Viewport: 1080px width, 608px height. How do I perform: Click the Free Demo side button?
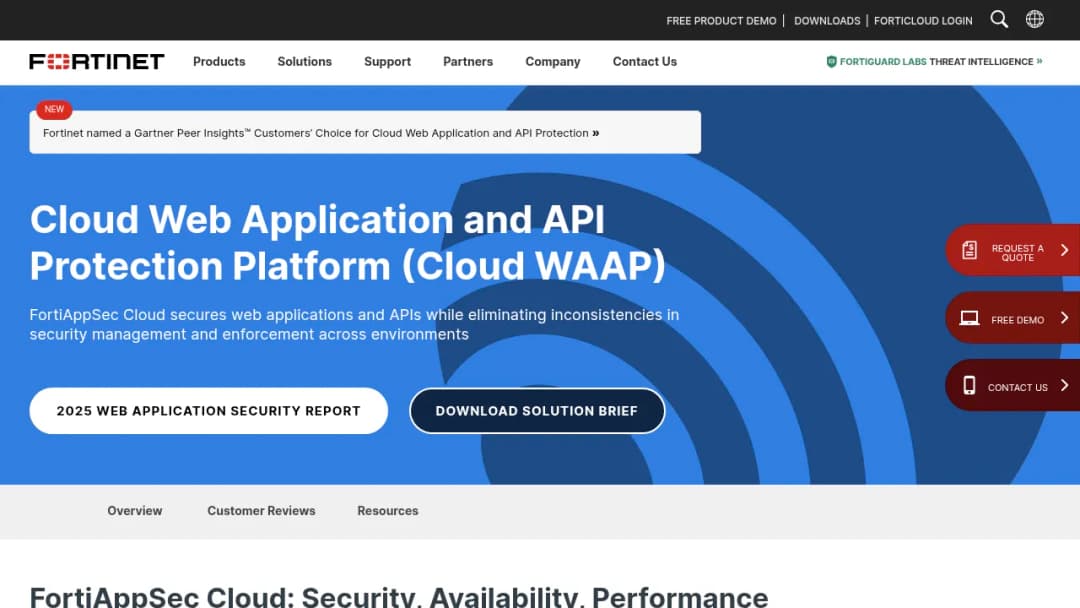pos(1012,317)
